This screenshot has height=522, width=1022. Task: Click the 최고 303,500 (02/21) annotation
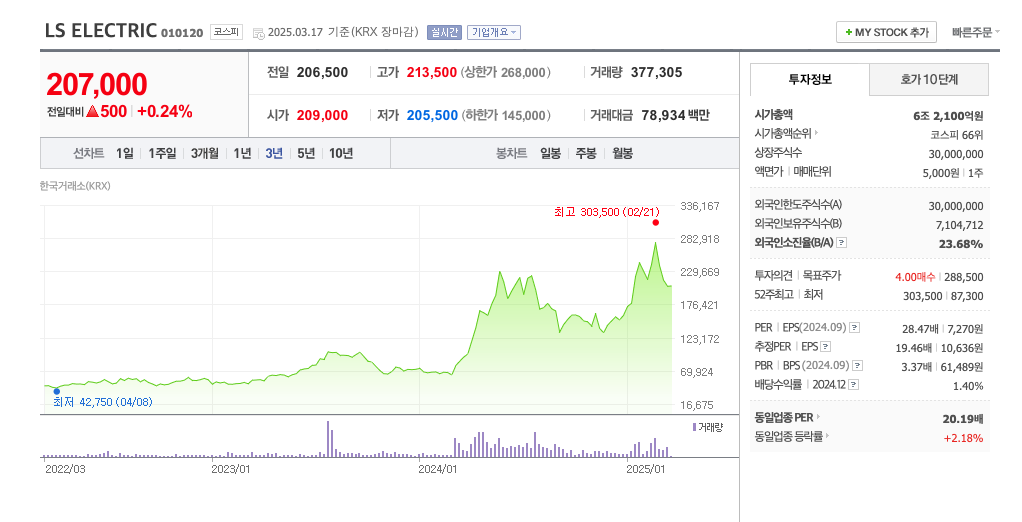coord(607,212)
